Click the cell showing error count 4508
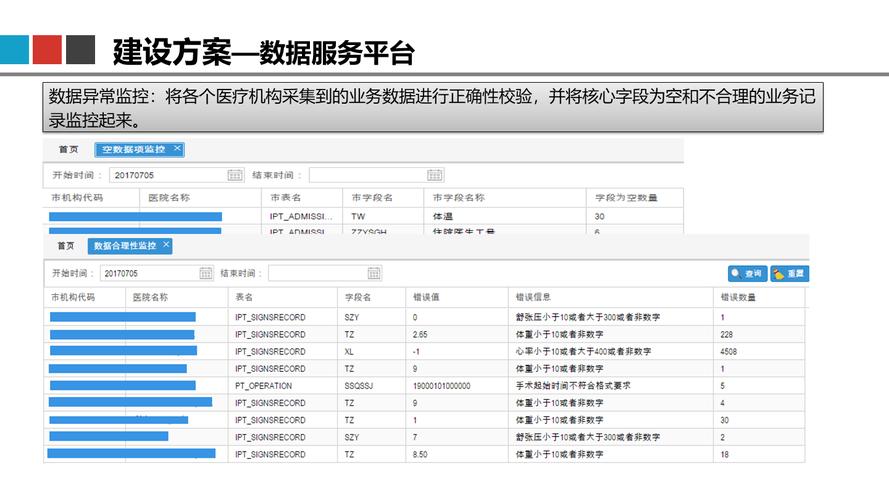This screenshot has height=500, width=889. point(732,351)
